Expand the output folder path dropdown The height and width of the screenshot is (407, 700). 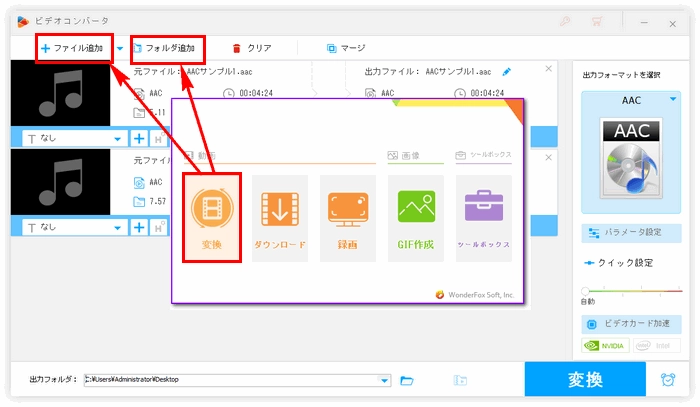pos(385,380)
